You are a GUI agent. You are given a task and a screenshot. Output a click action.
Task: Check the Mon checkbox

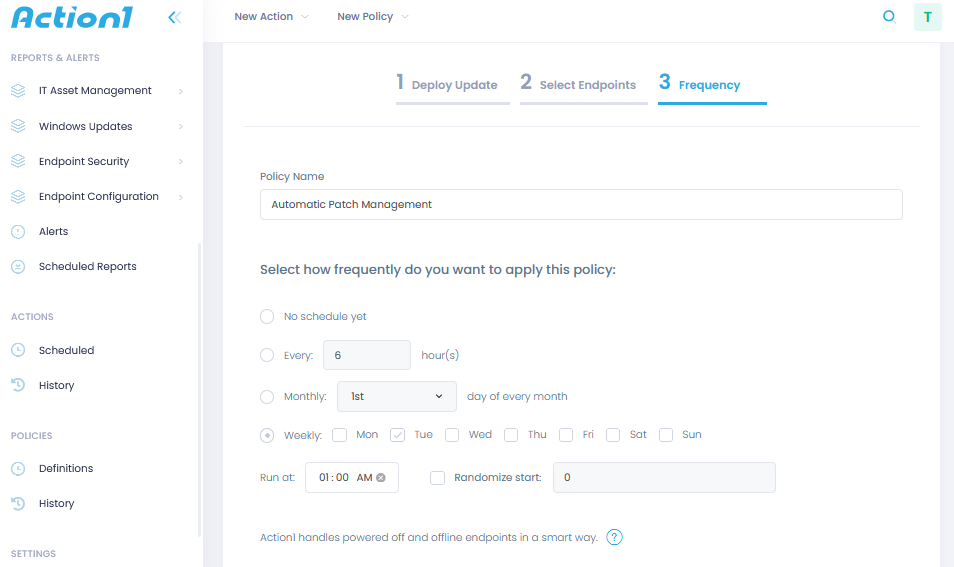pos(339,435)
